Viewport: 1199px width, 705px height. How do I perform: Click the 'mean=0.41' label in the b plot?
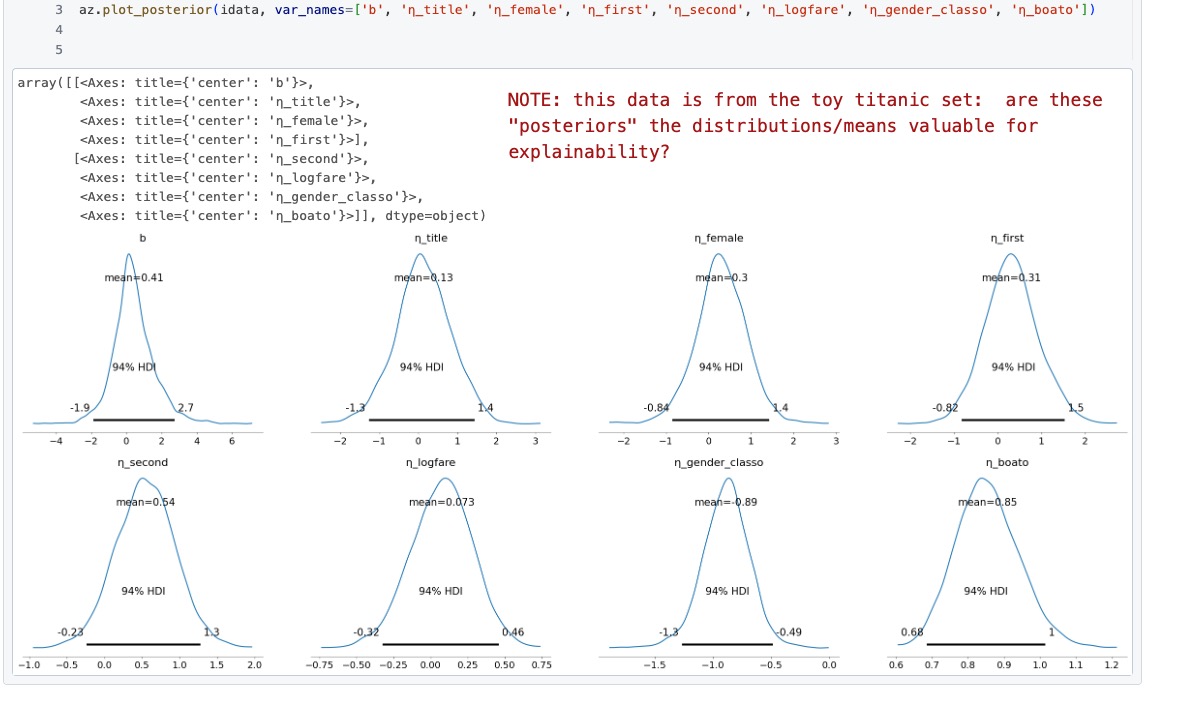tap(134, 278)
